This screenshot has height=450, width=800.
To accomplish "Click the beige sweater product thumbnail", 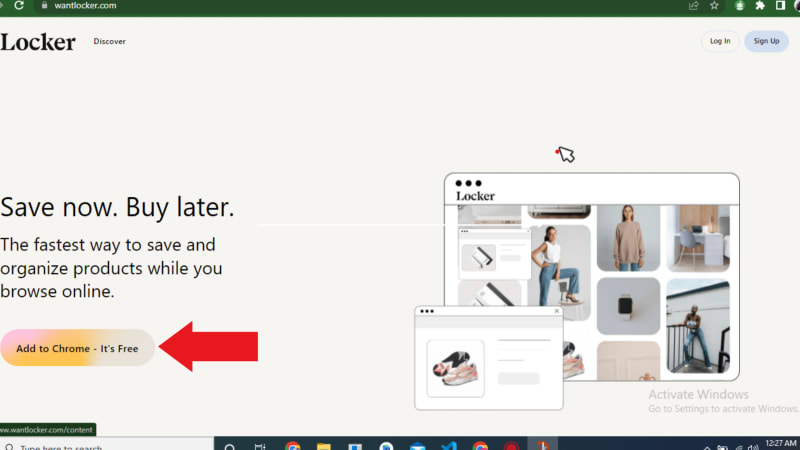I will [628, 238].
